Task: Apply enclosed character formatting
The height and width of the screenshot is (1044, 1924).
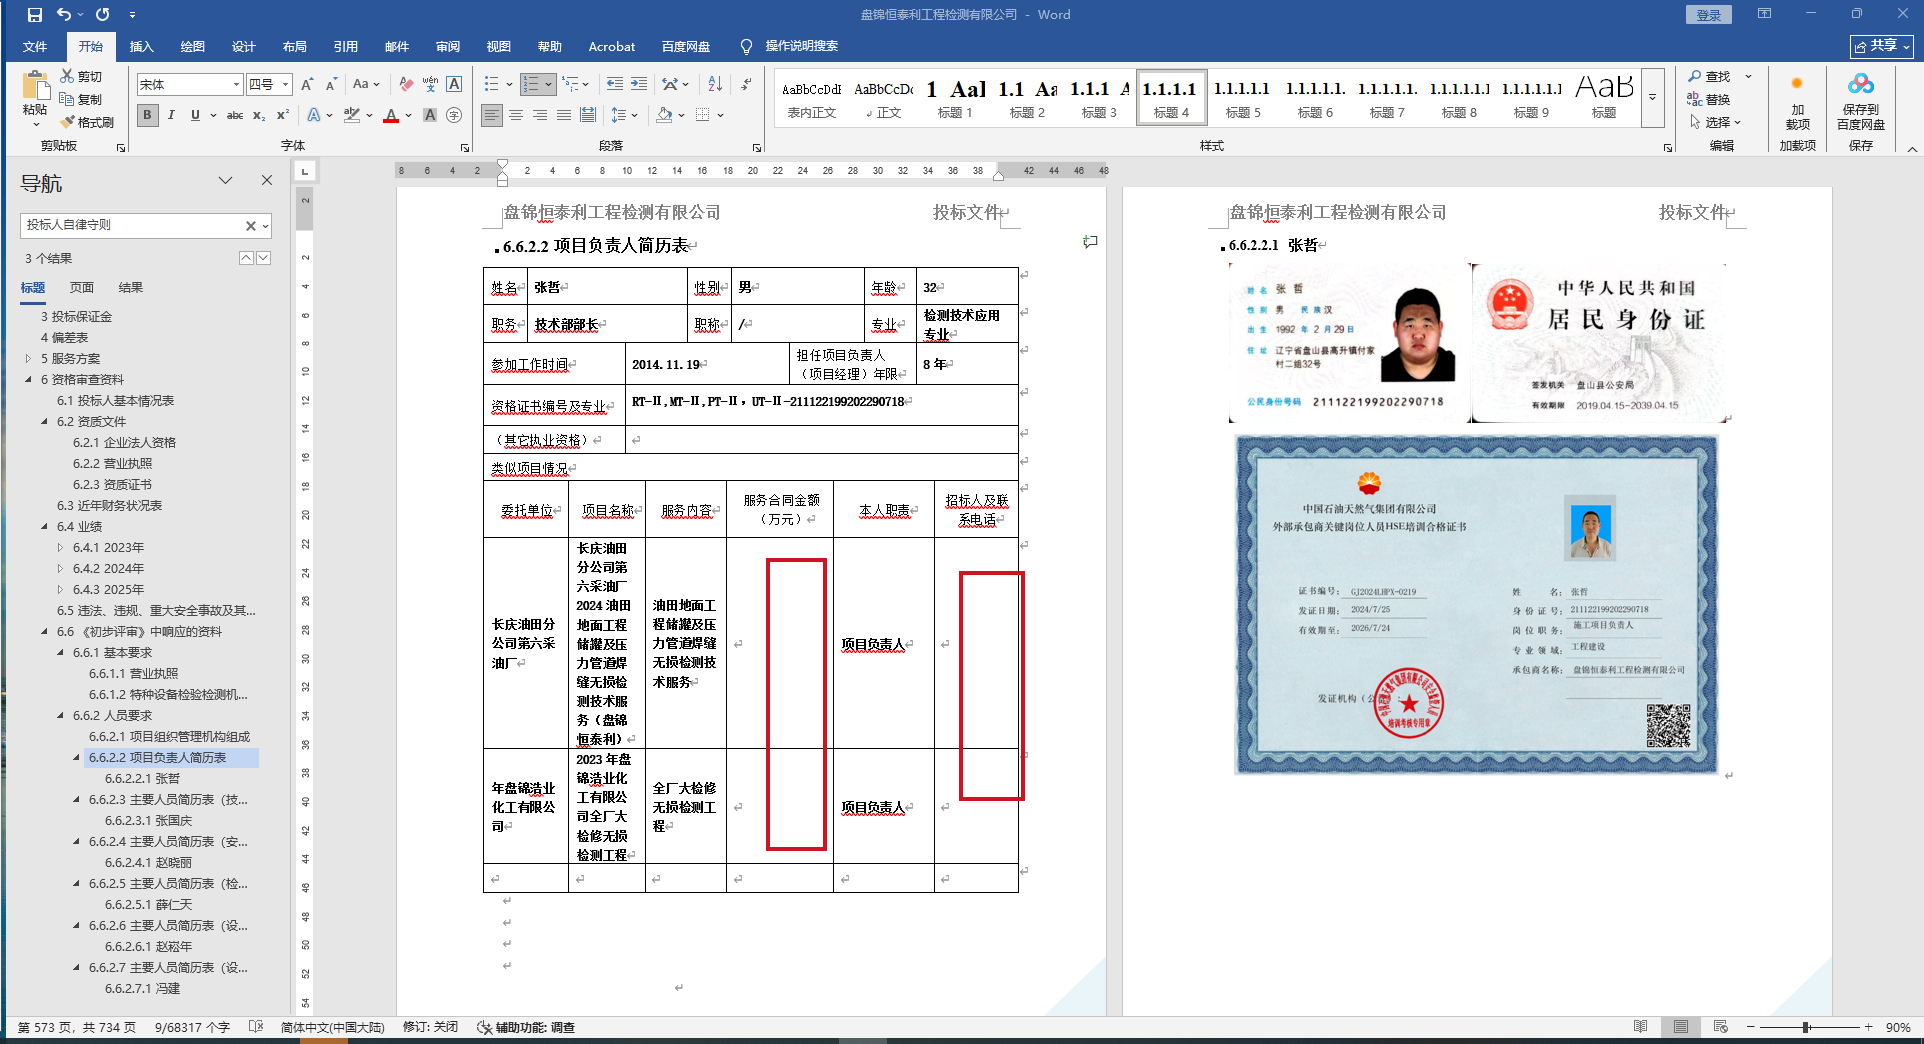Action: point(454,115)
